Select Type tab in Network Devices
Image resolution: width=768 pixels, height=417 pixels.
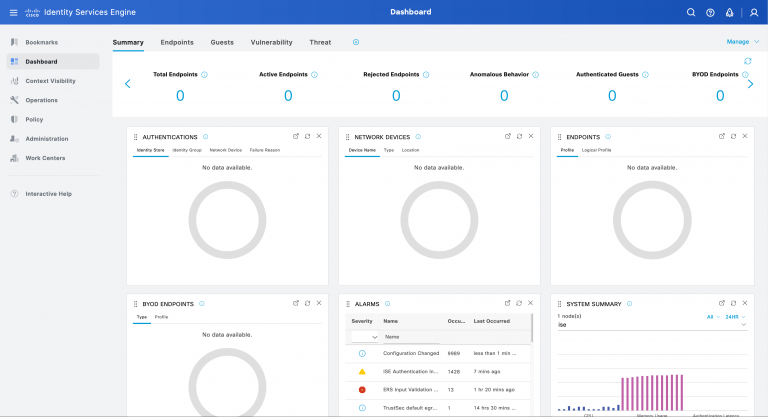[x=389, y=150]
